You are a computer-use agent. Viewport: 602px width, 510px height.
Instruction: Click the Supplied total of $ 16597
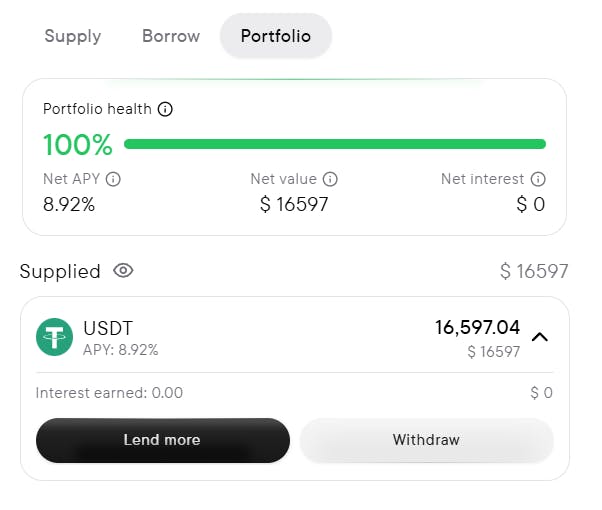pos(534,272)
